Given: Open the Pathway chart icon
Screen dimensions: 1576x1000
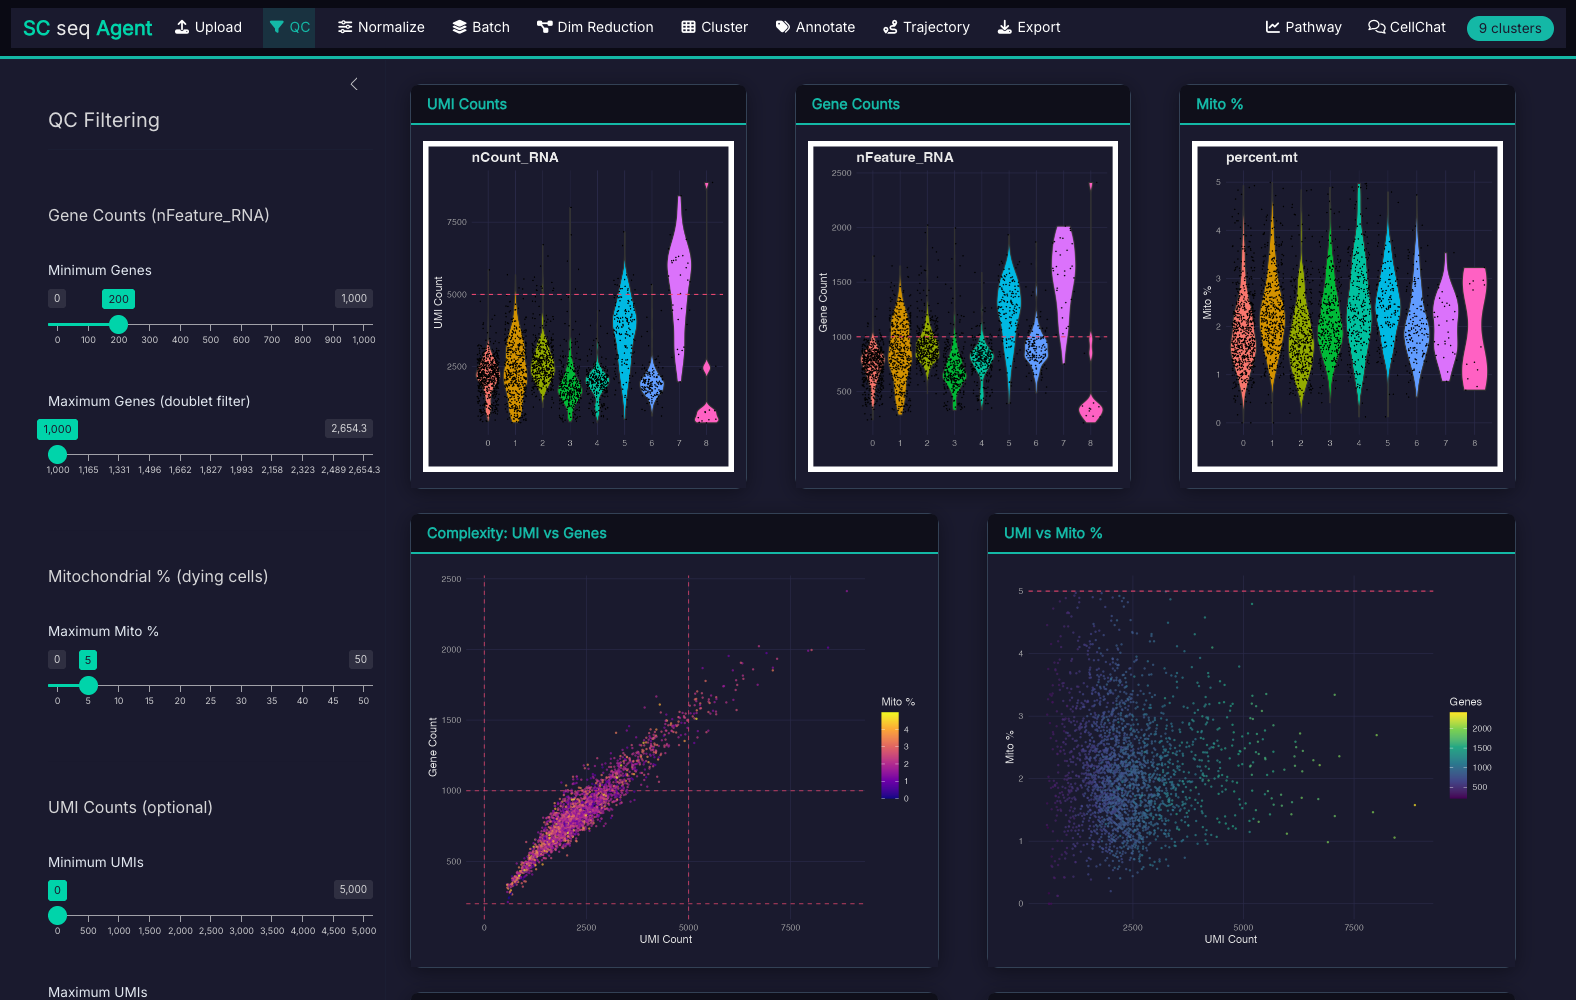Looking at the screenshot, I should [1273, 27].
